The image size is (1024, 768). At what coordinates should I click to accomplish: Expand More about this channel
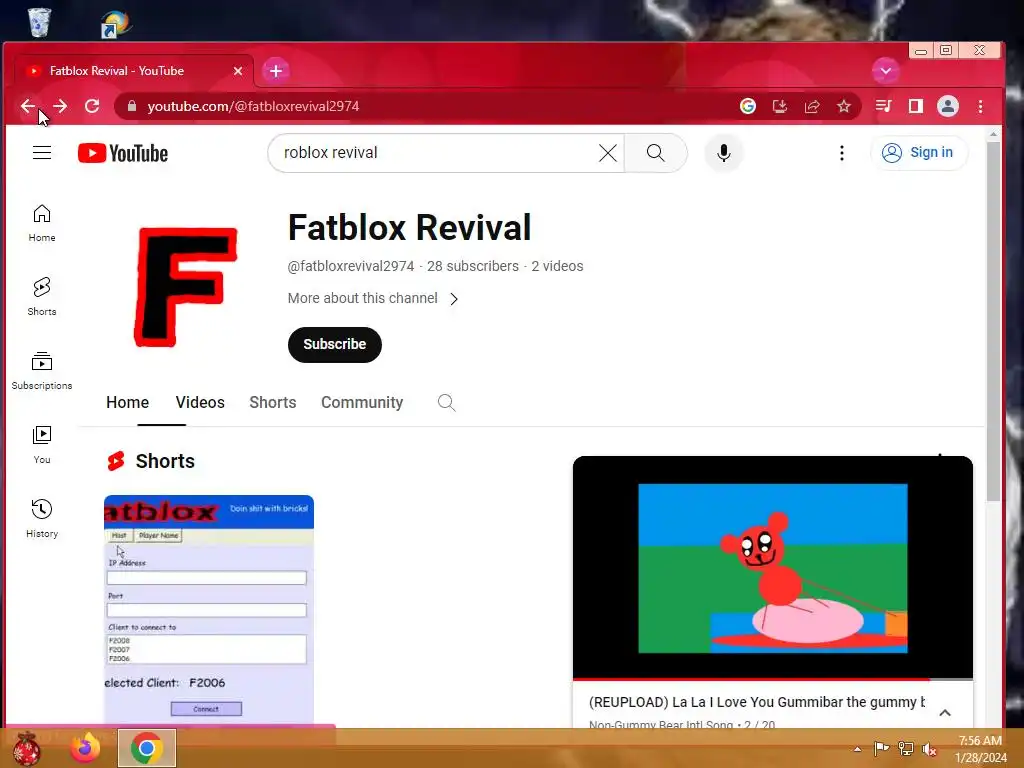tap(373, 298)
